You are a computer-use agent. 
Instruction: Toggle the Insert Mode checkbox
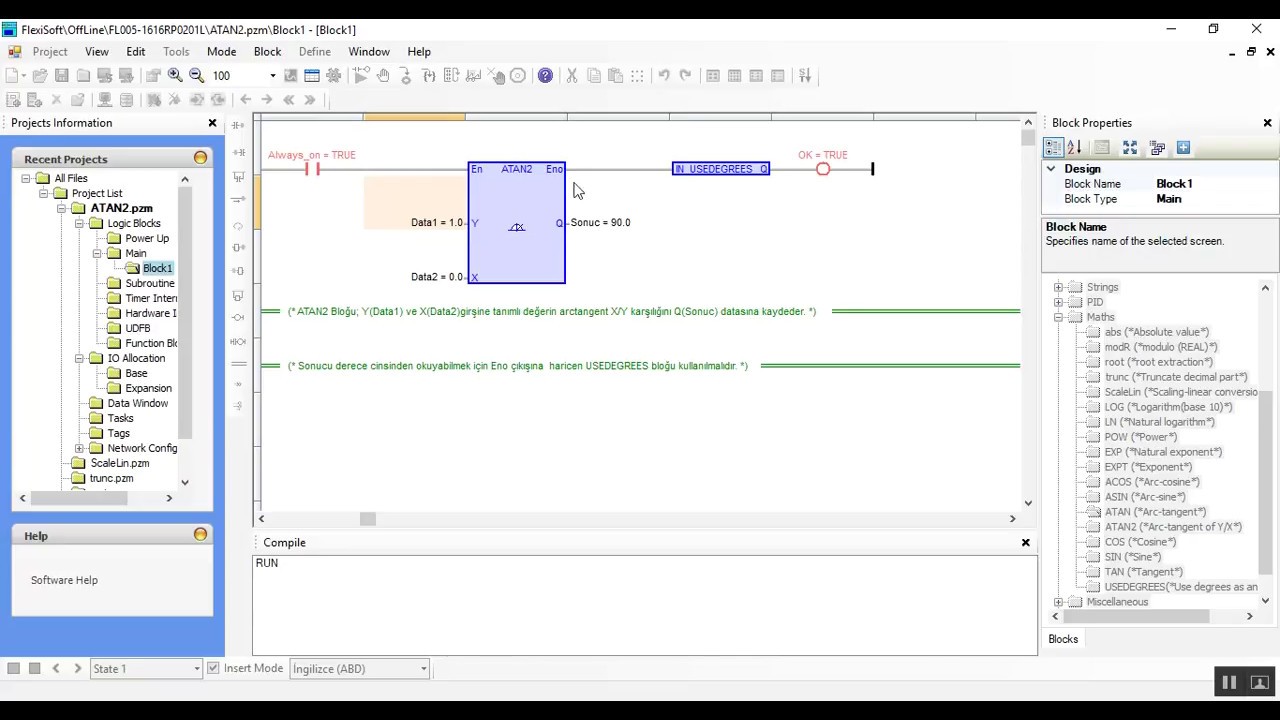pos(213,668)
